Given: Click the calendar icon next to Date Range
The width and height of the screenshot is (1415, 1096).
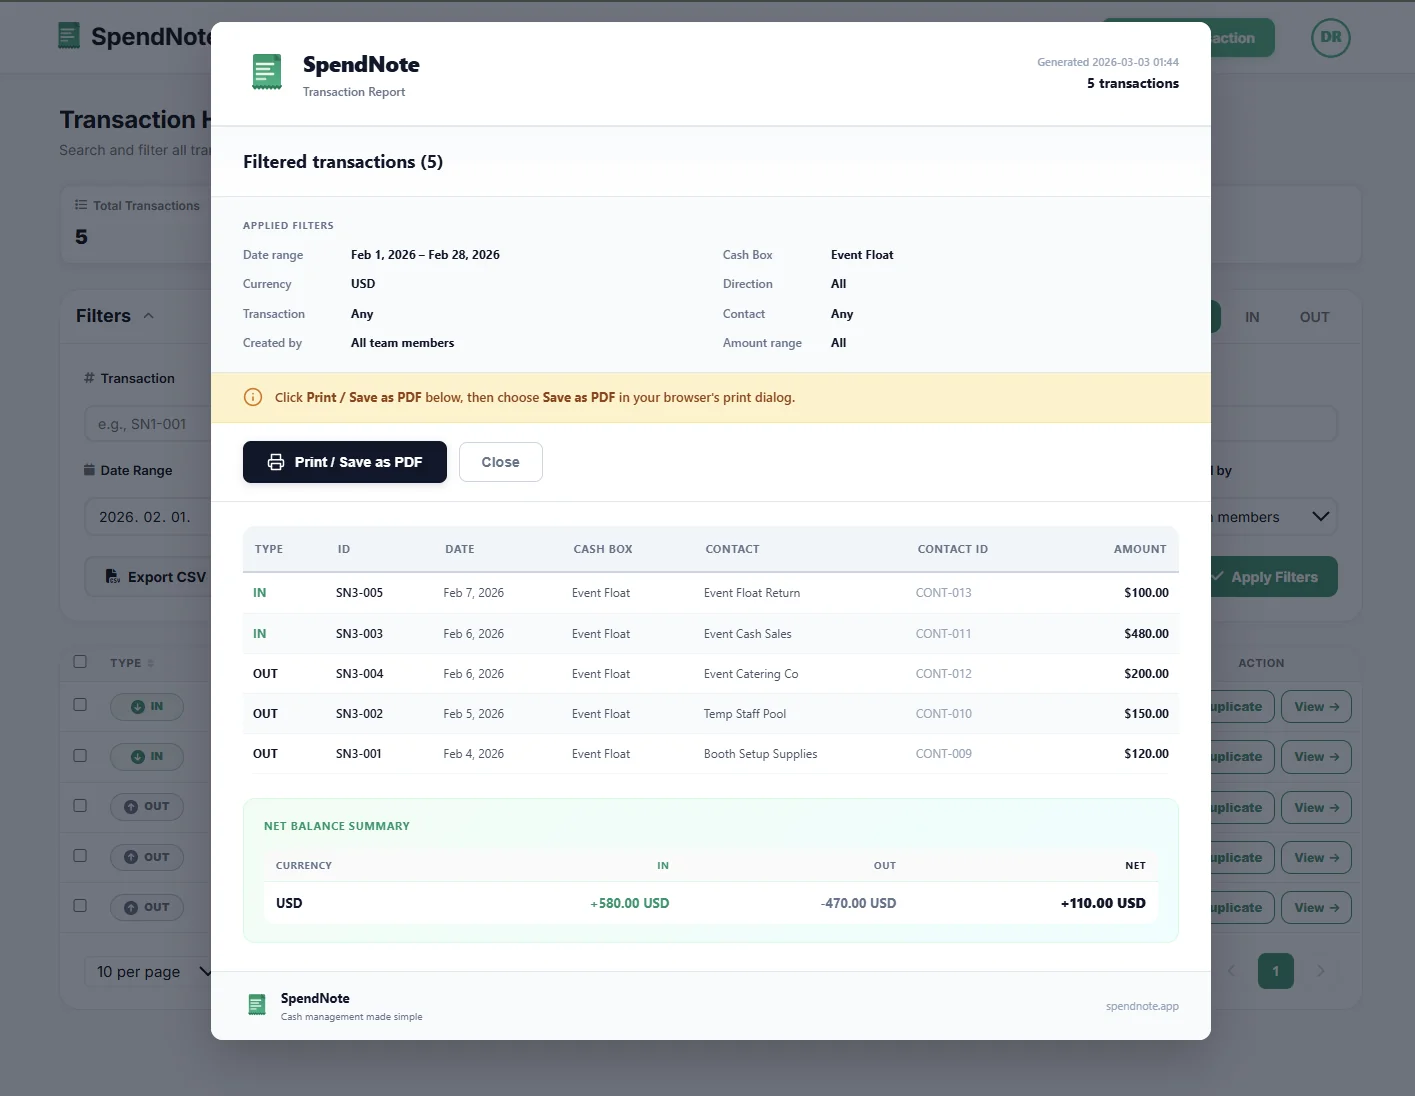Looking at the screenshot, I should point(89,470).
